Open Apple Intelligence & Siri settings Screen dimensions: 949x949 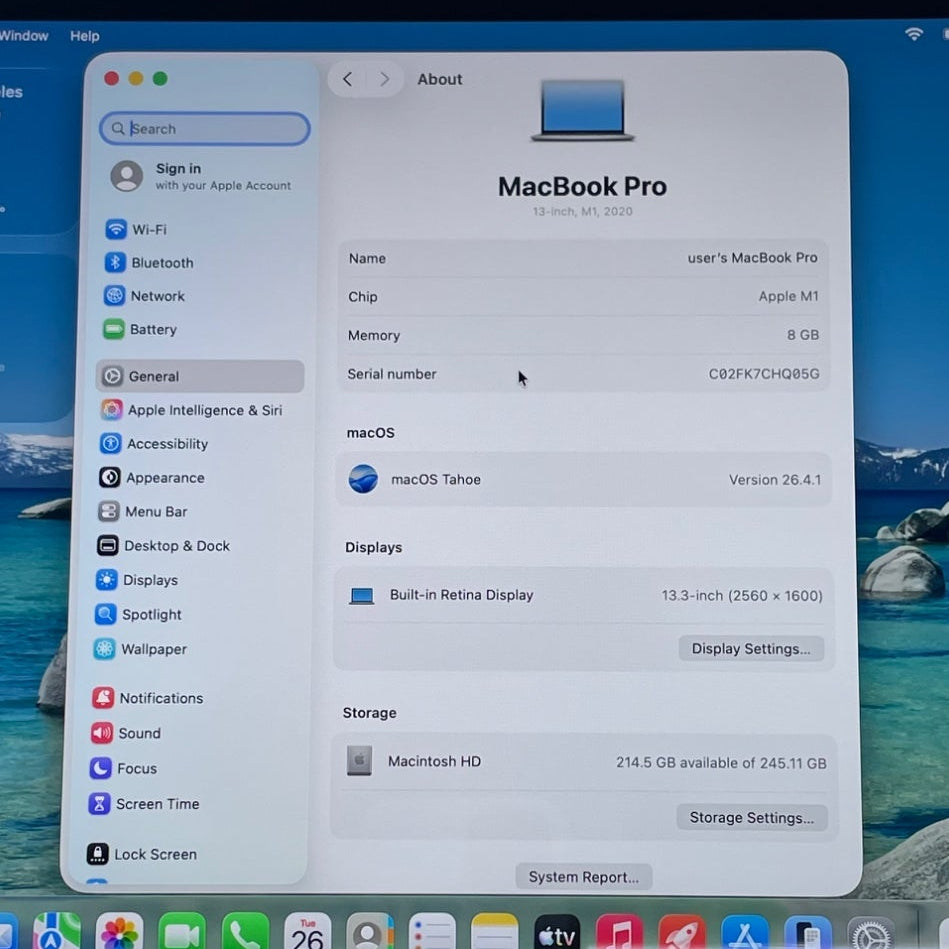[191, 410]
